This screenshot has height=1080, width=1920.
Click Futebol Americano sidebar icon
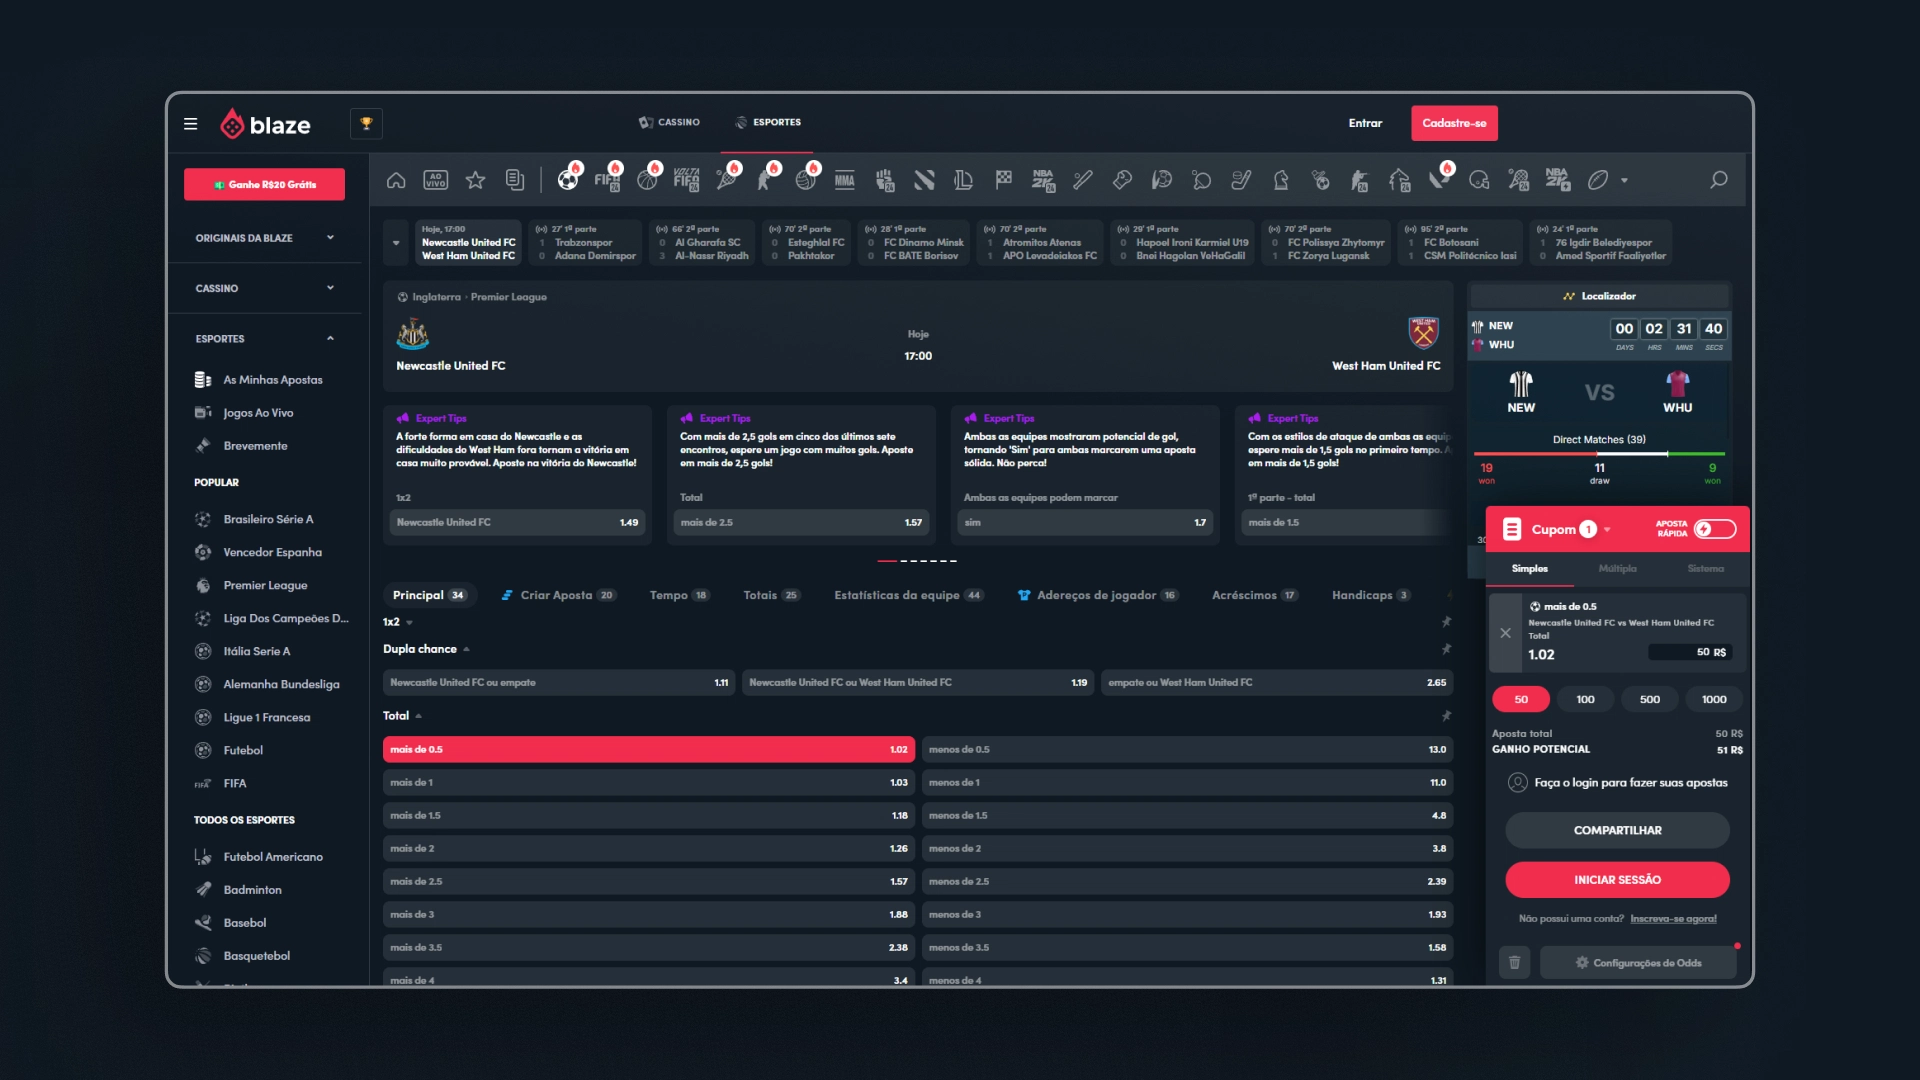click(203, 857)
